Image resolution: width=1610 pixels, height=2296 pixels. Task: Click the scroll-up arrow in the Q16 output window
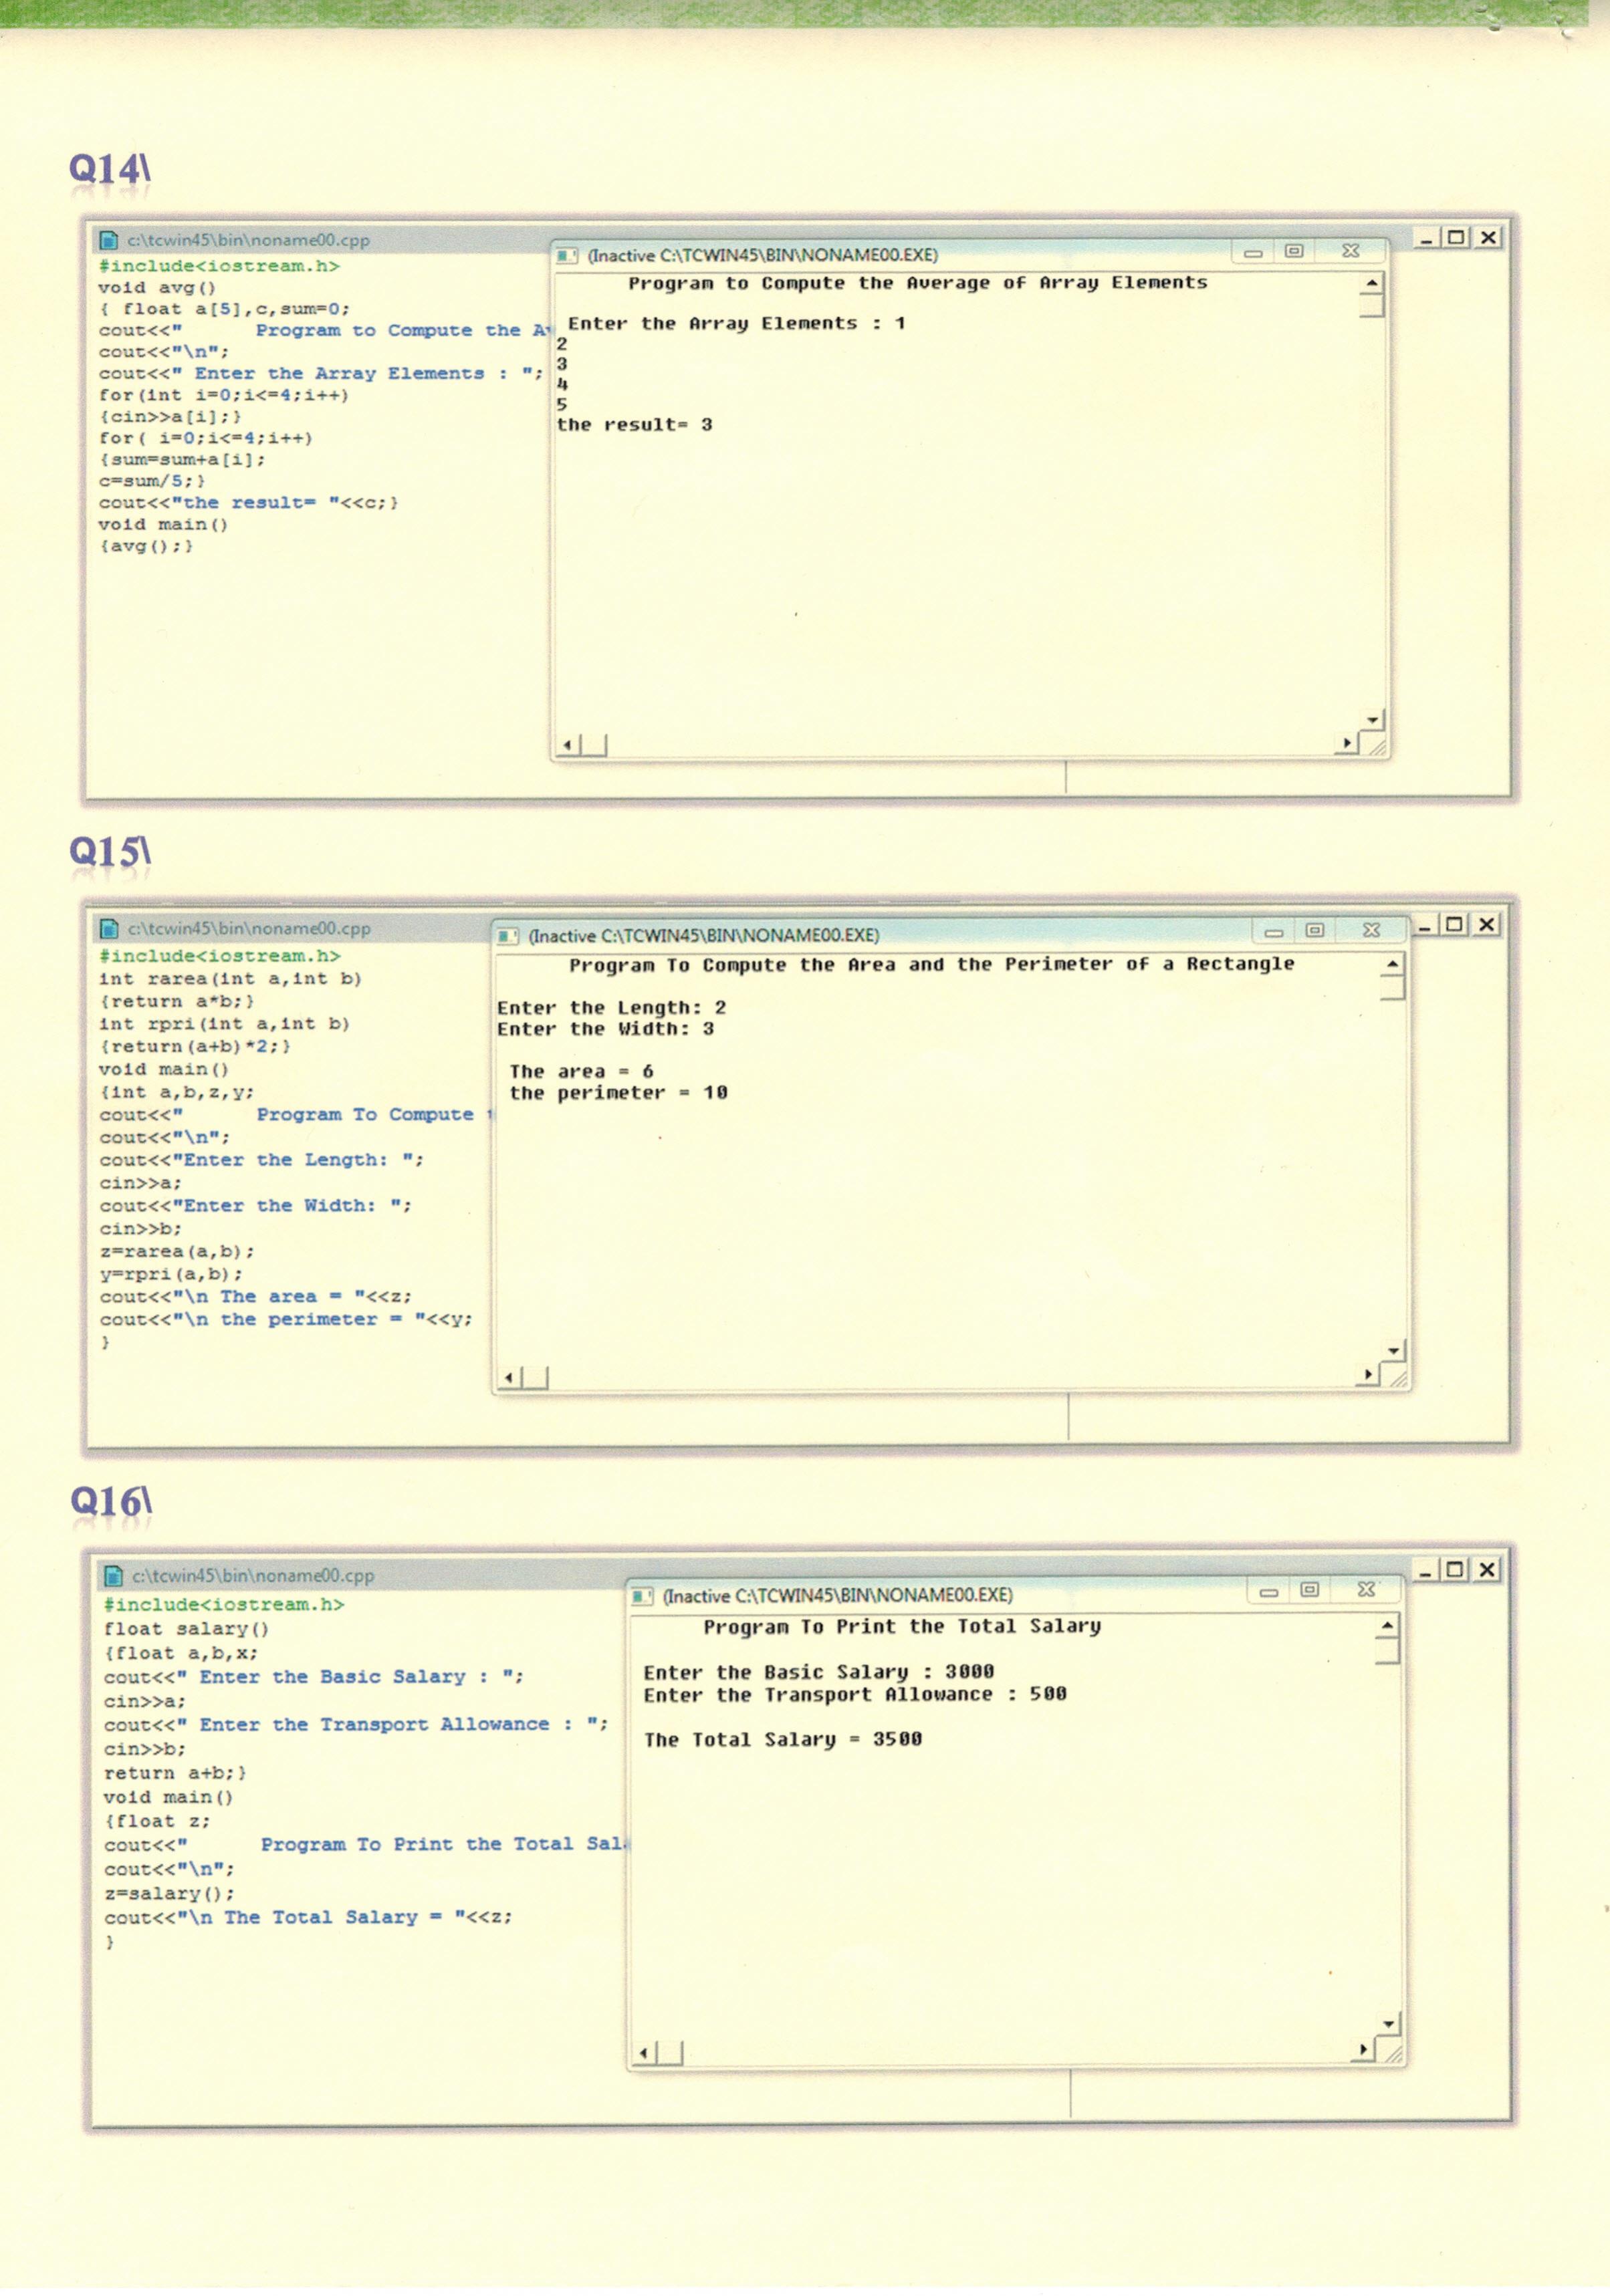click(x=1387, y=1627)
